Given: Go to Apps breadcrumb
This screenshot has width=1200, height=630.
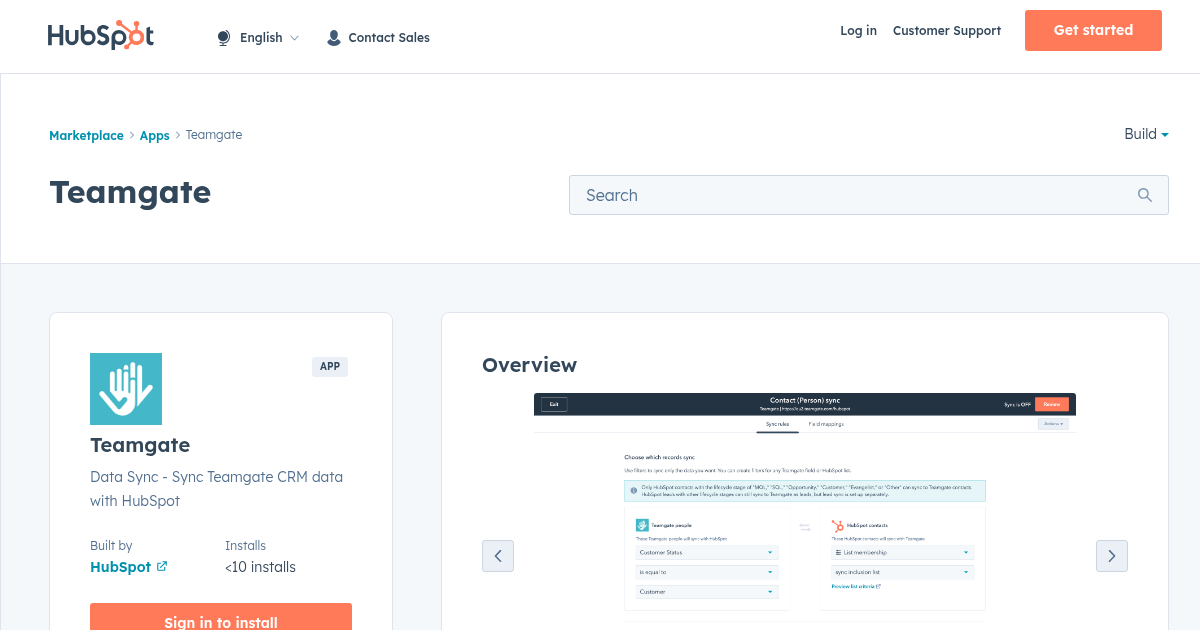Looking at the screenshot, I should pyautogui.click(x=155, y=135).
